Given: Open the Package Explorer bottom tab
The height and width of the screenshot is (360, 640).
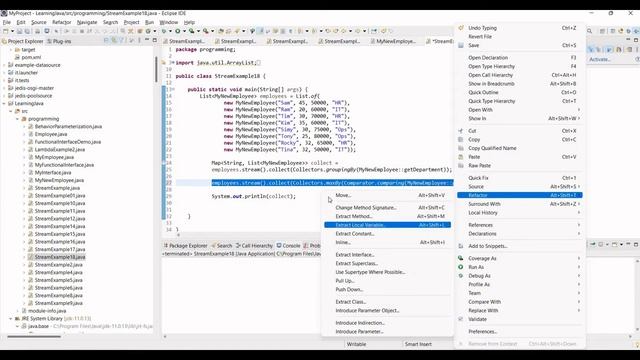Looking at the screenshot, I should 185,246.
